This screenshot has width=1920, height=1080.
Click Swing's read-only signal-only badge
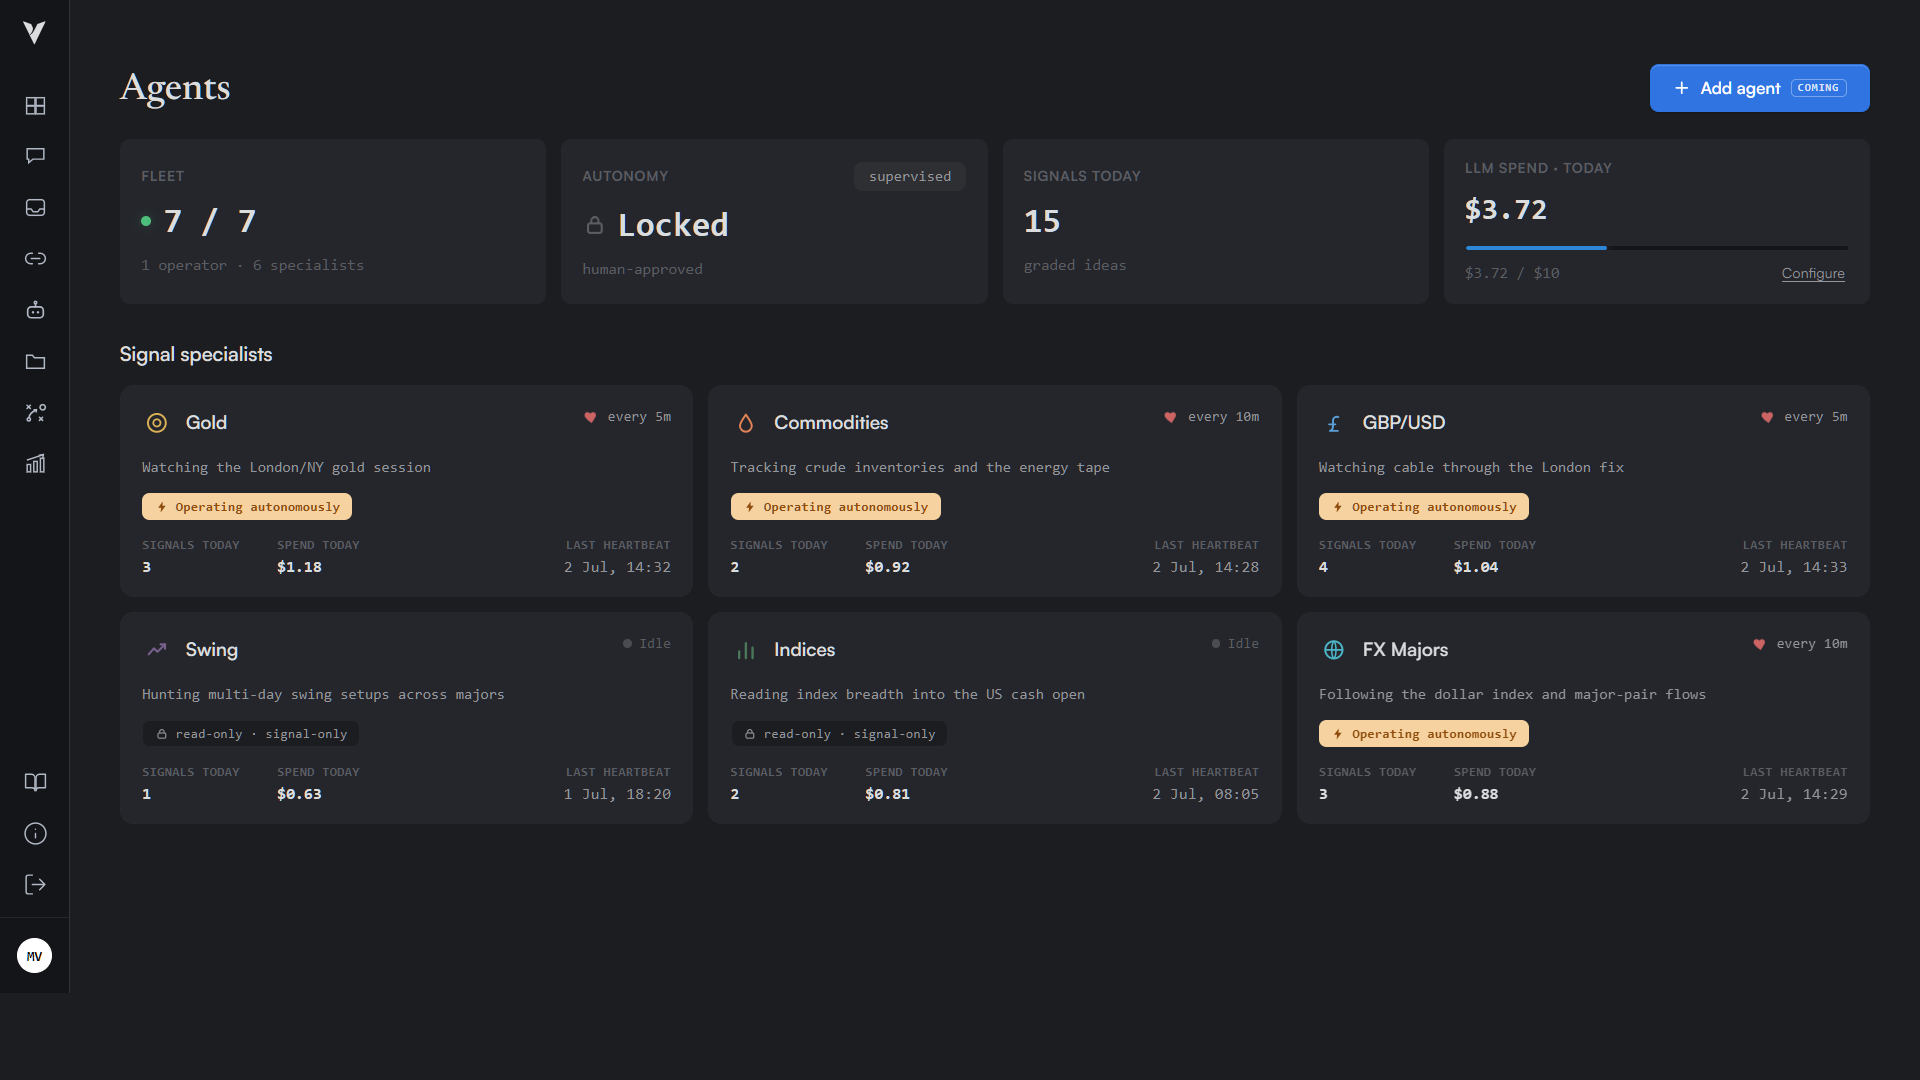(x=250, y=734)
